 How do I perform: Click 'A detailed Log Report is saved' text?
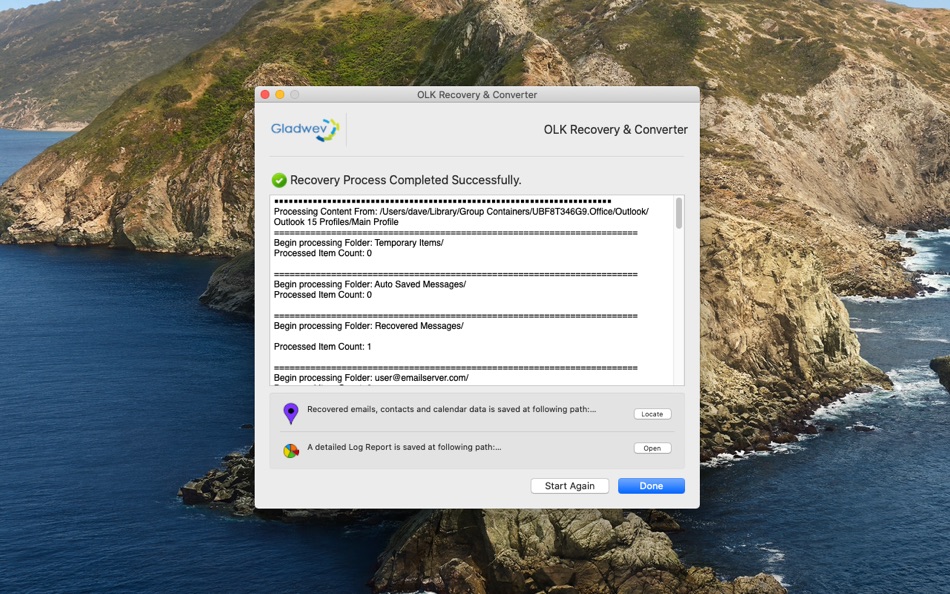404,447
